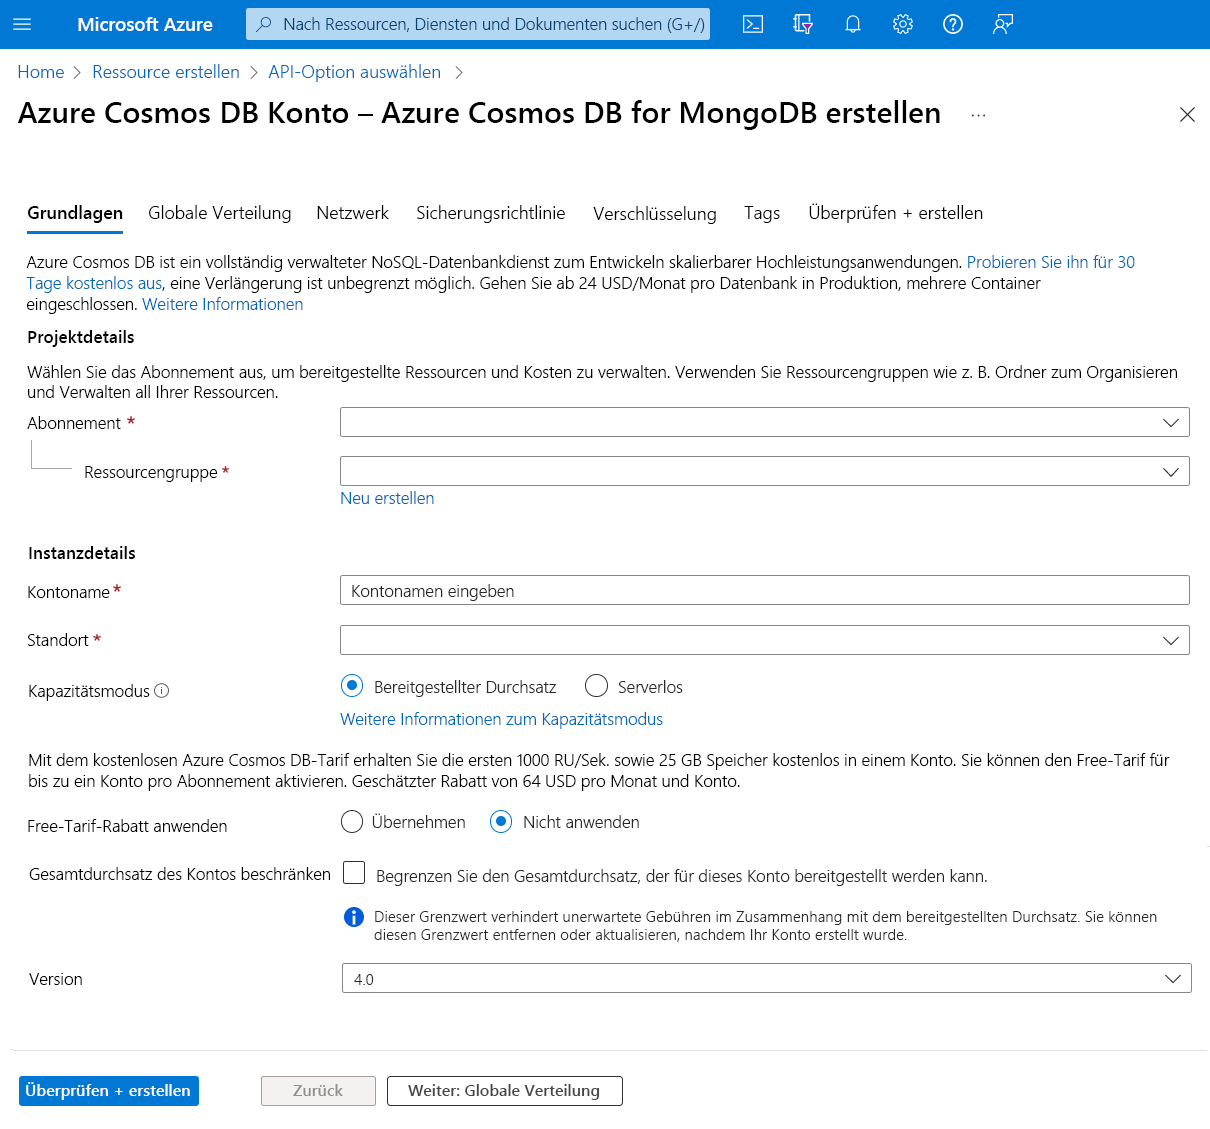
Task: Open help via the question mark icon
Action: [952, 24]
